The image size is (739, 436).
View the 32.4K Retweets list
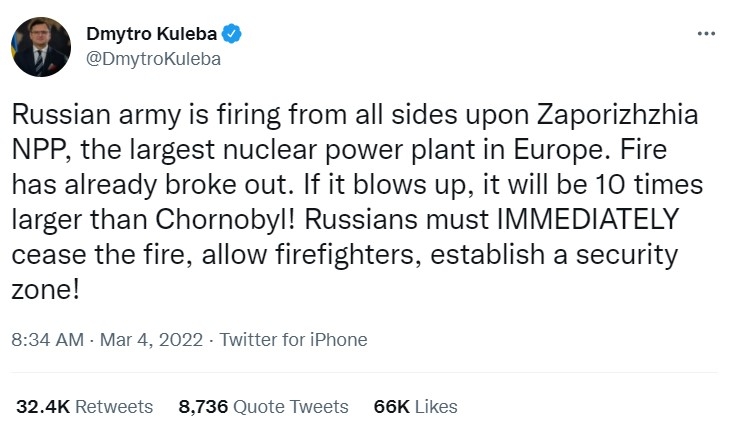coord(85,406)
